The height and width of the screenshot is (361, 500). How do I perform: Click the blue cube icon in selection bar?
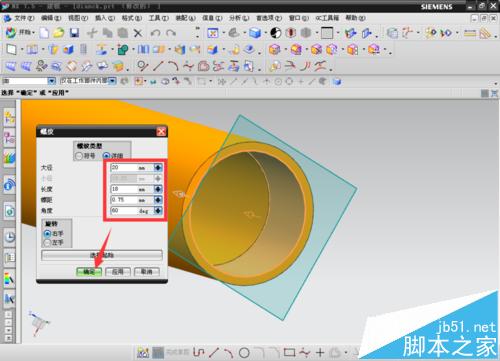(x=337, y=81)
